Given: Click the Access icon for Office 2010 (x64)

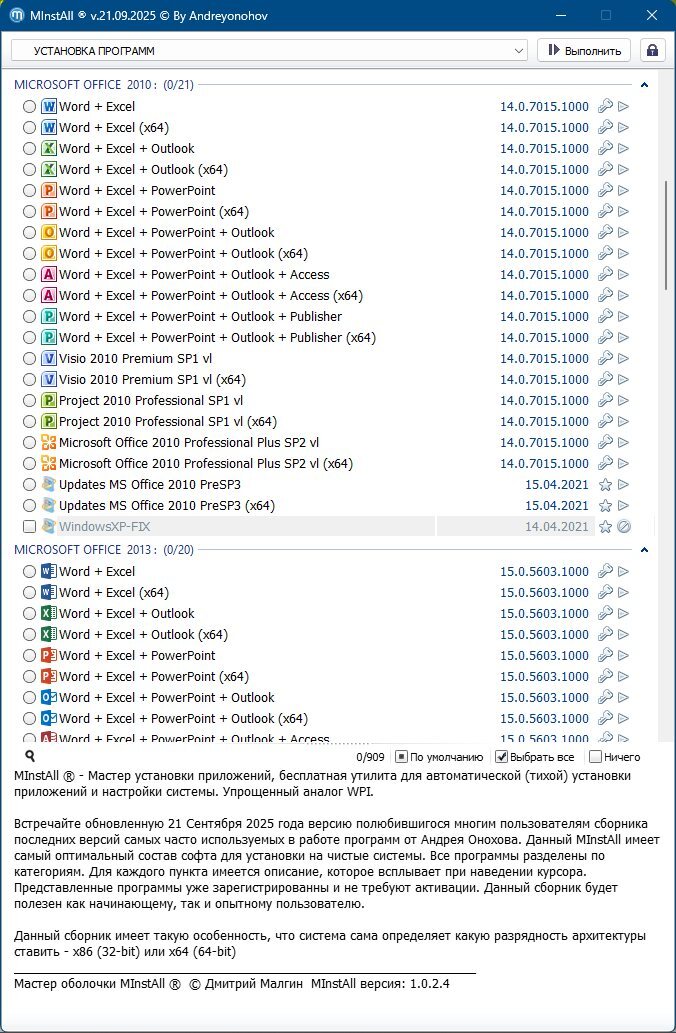Looking at the screenshot, I should coord(48,295).
